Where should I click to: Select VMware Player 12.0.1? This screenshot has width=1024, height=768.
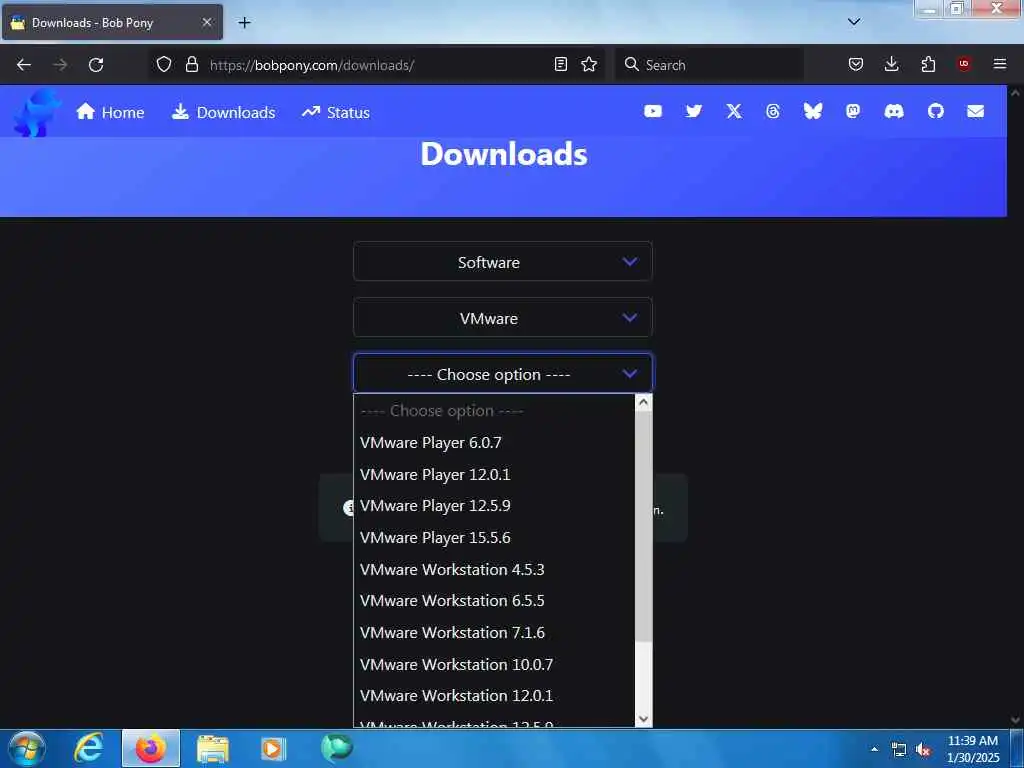click(494, 475)
